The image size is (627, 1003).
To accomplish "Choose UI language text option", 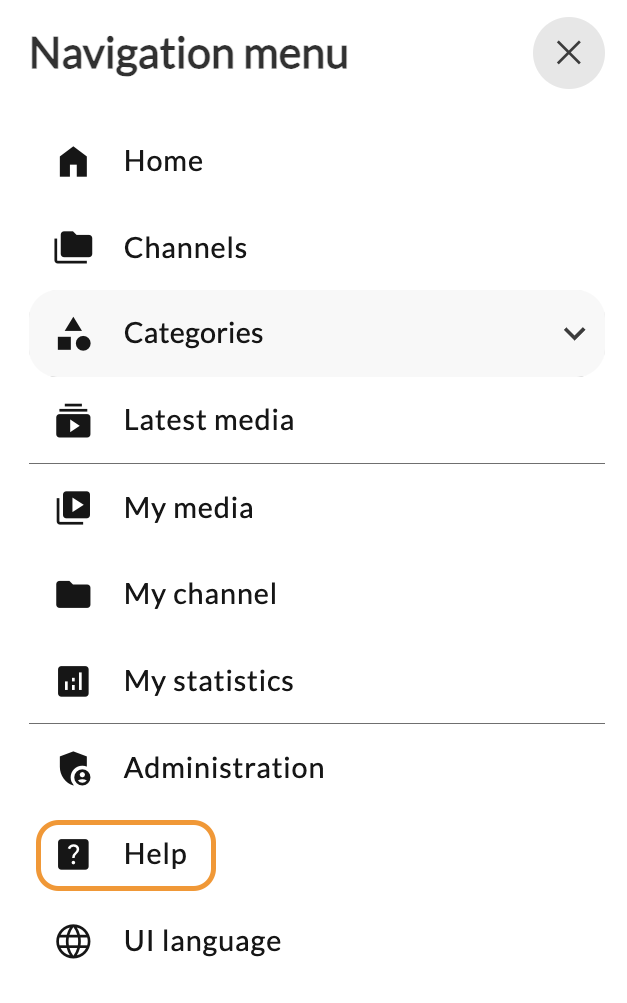I will (202, 942).
